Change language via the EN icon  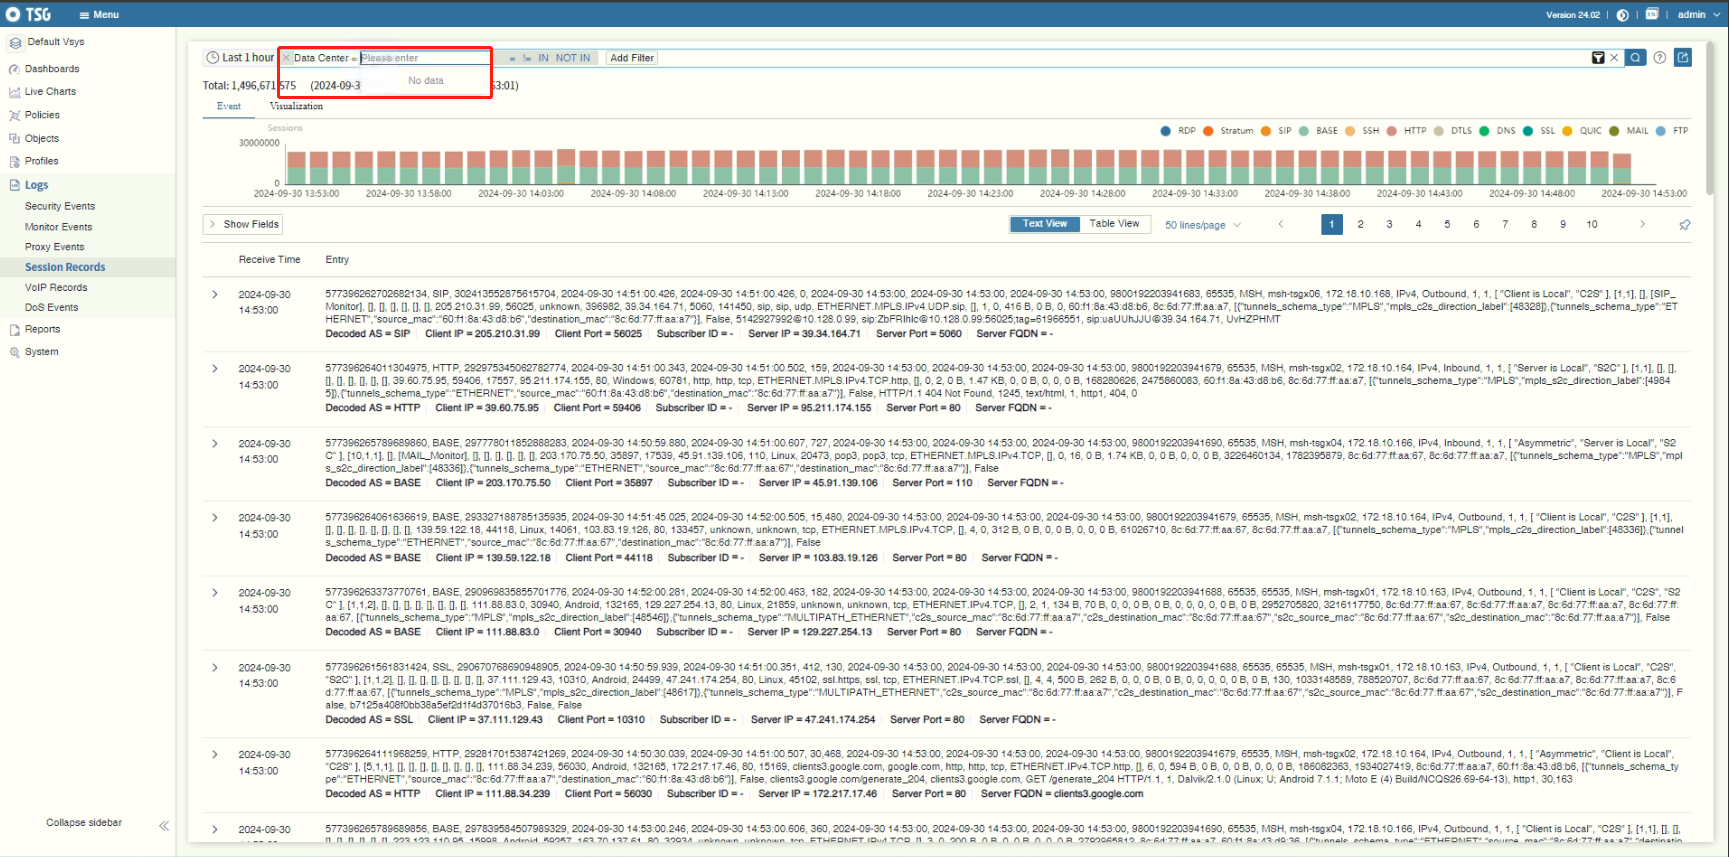pos(1652,14)
